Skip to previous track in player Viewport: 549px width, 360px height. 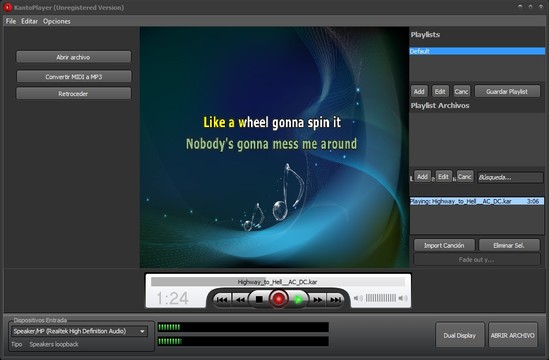222,300
